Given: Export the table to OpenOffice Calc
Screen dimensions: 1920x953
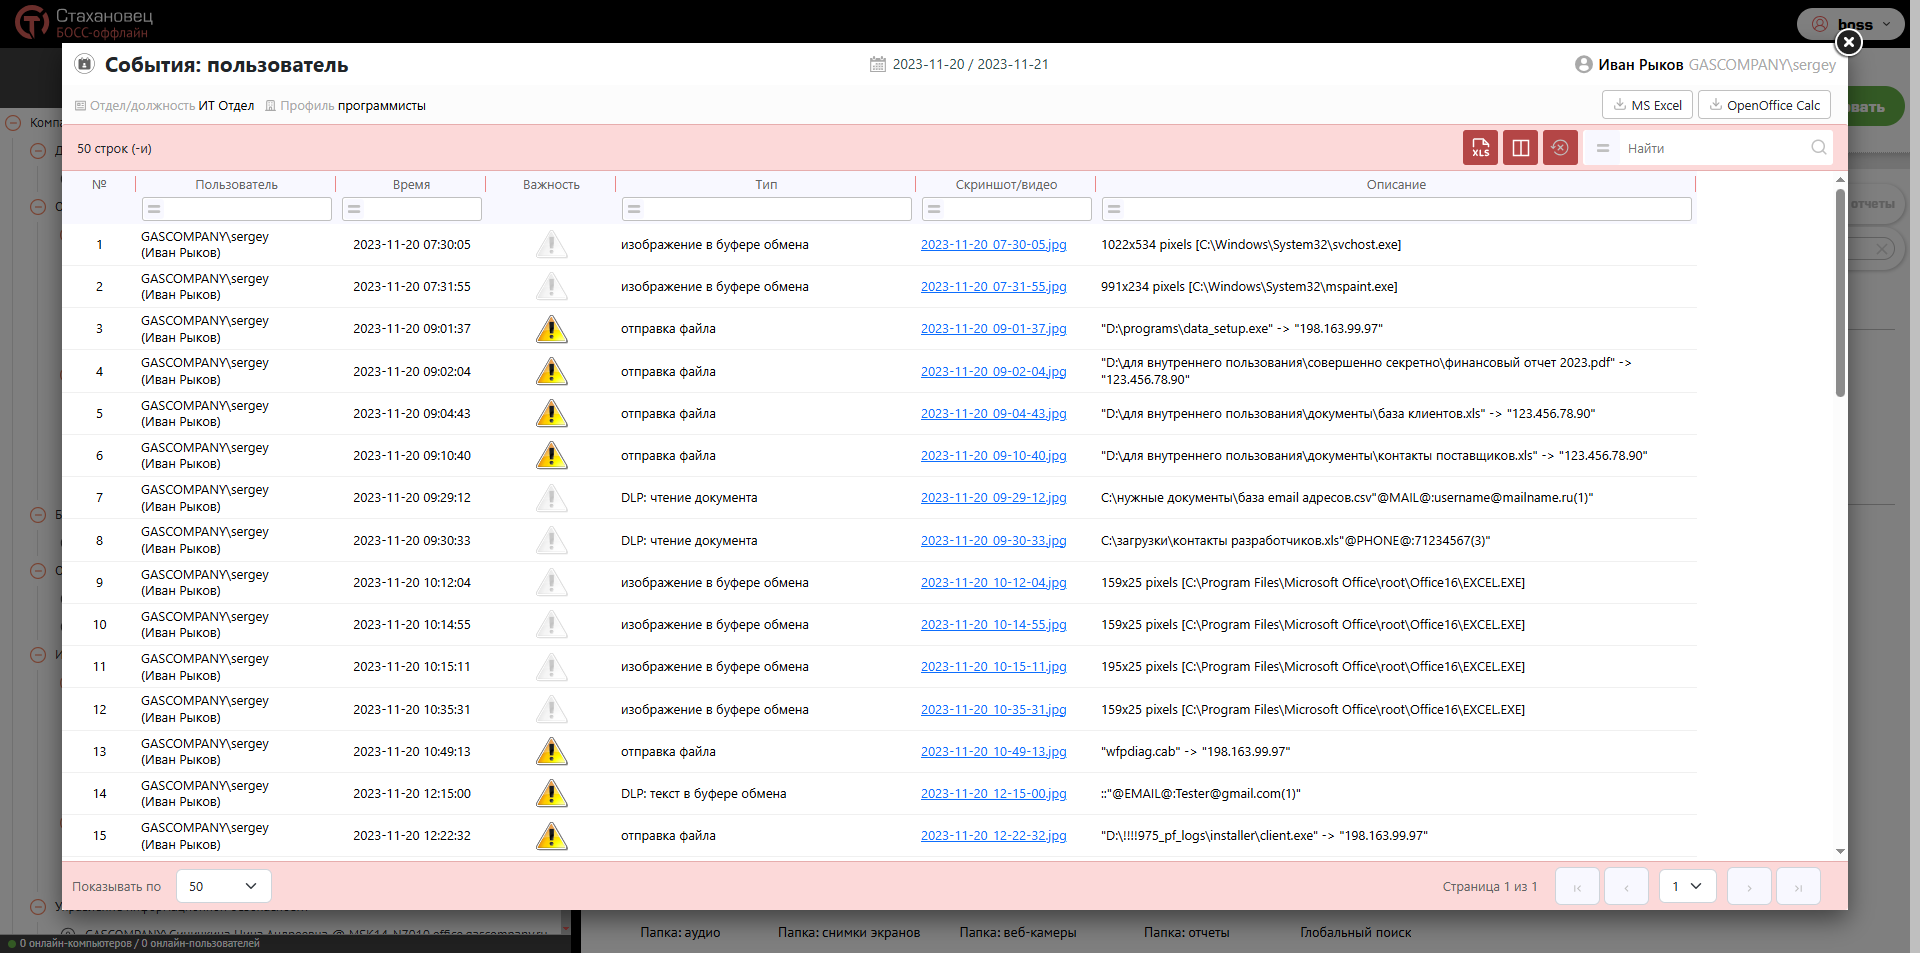Looking at the screenshot, I should 1764,105.
